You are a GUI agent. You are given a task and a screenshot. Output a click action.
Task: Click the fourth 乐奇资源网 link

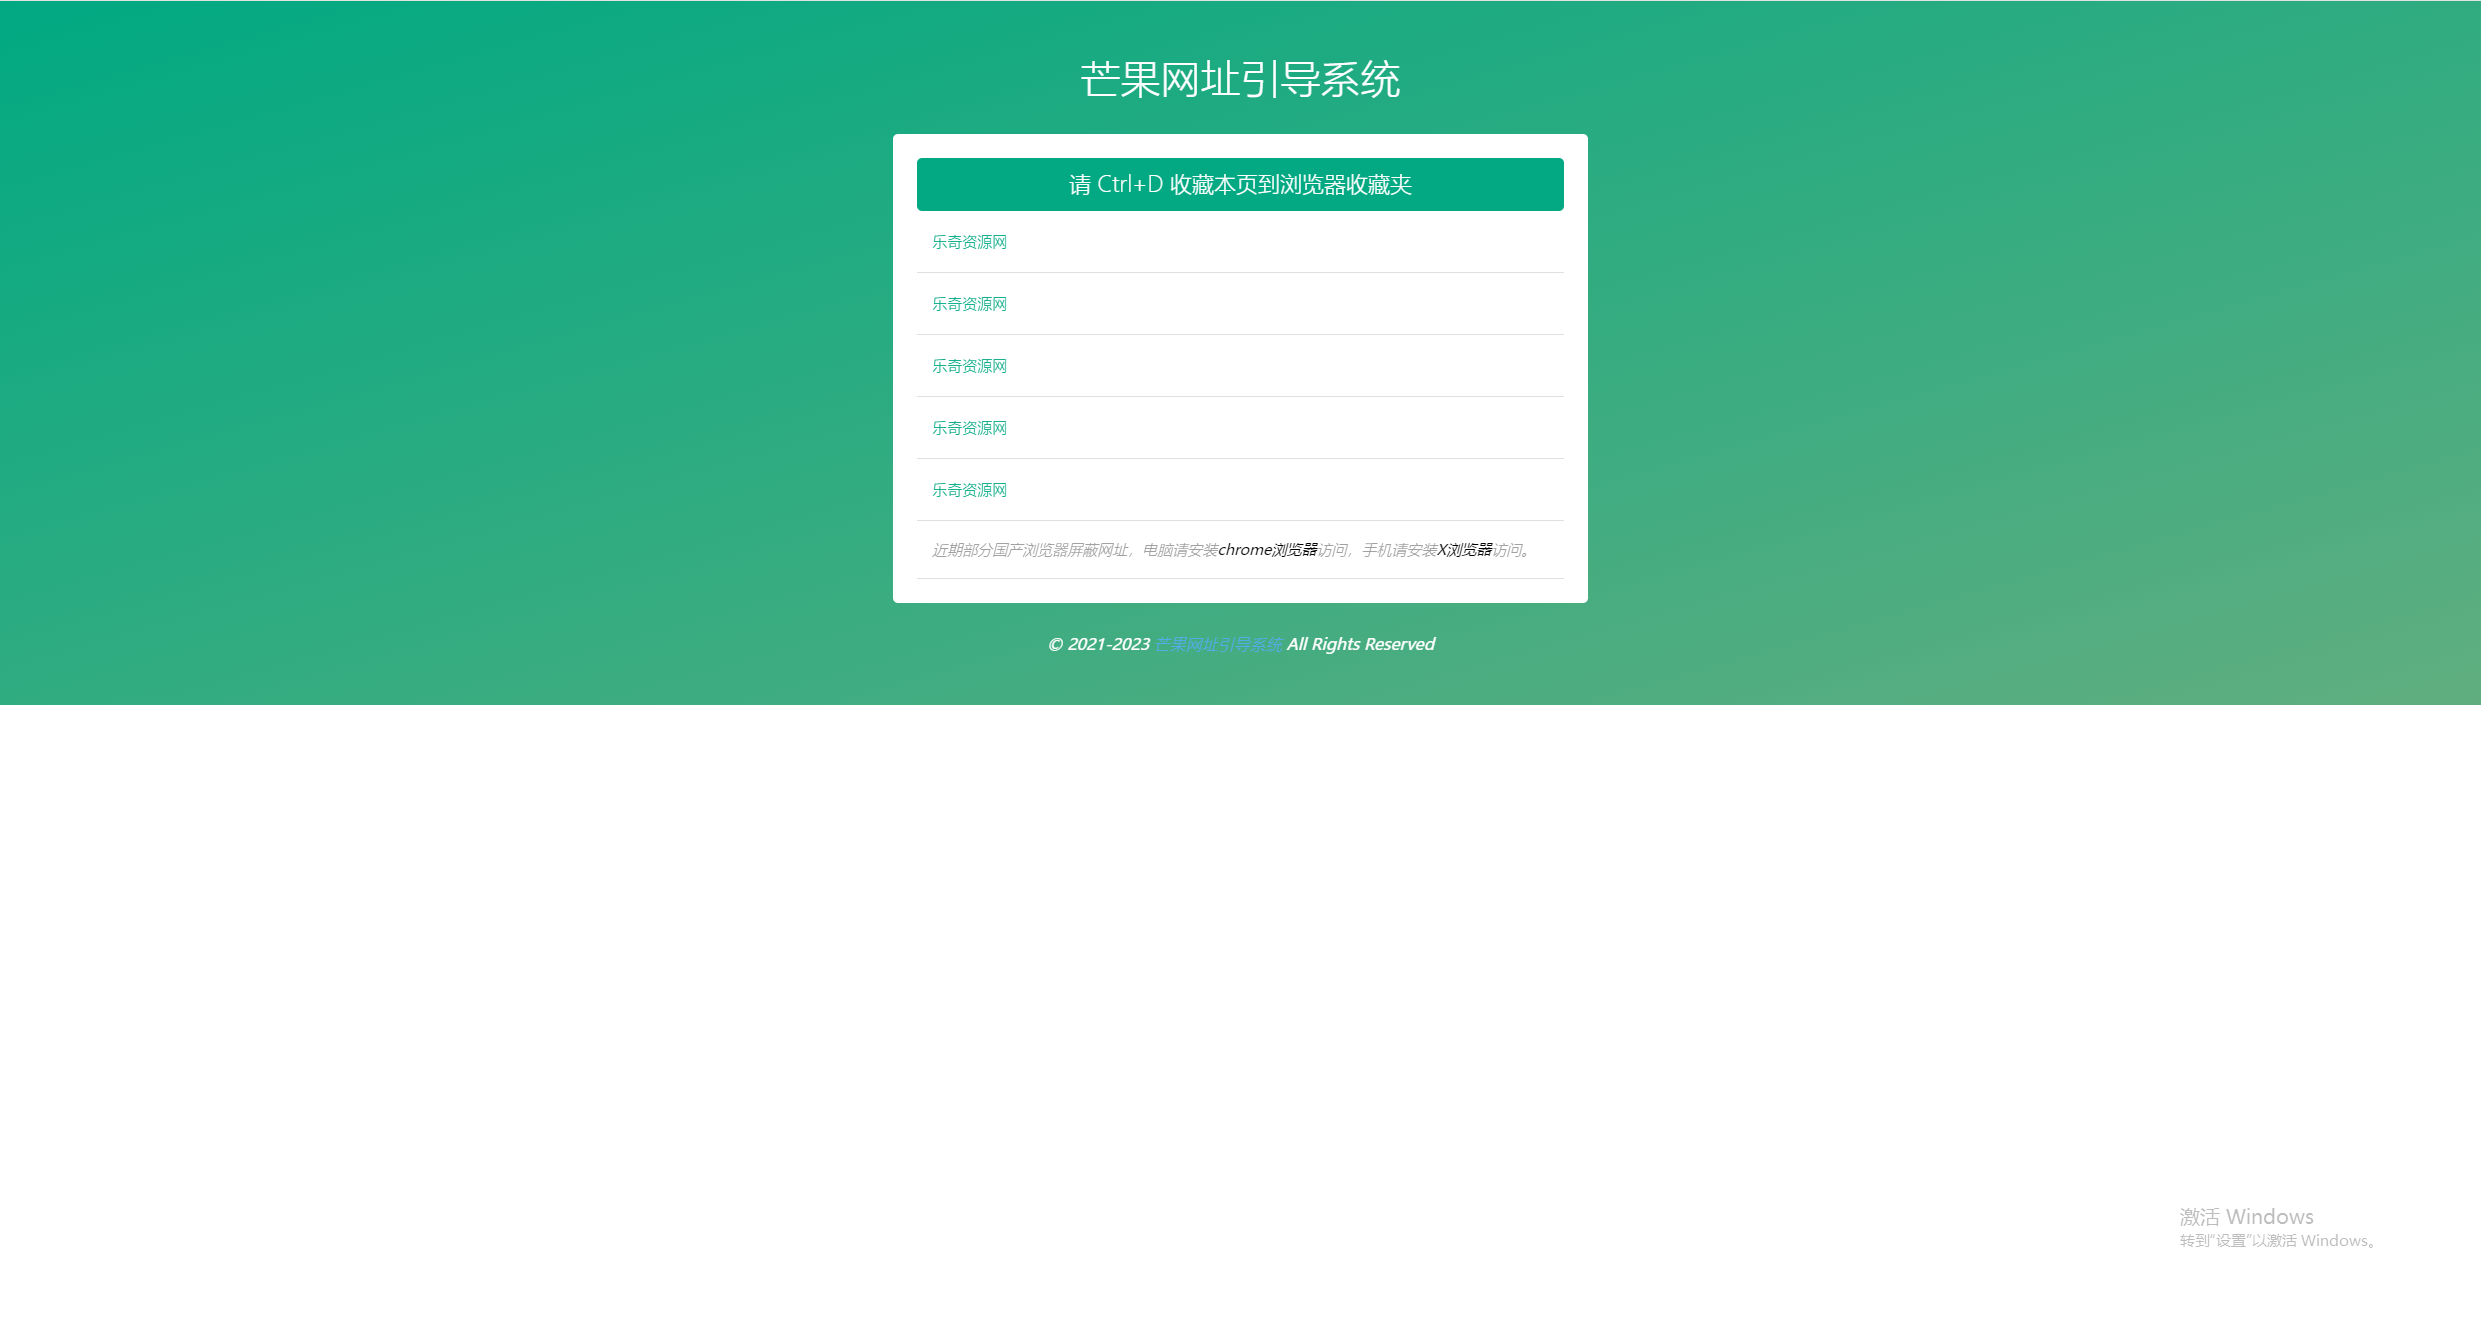pos(968,427)
